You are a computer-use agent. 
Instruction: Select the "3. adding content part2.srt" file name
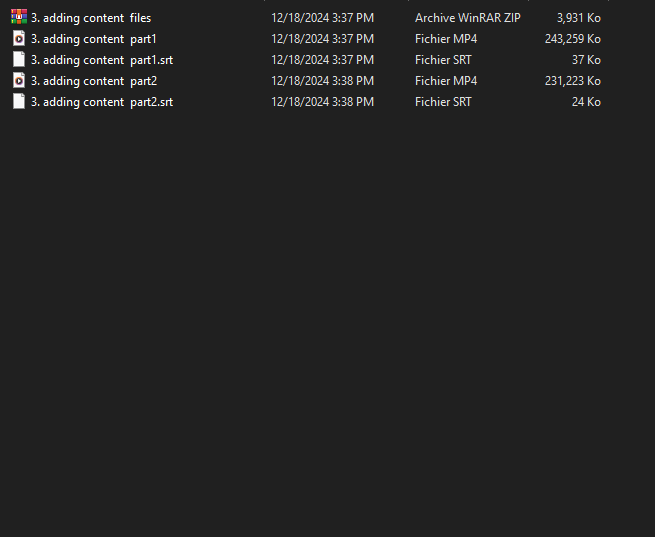click(x=102, y=102)
